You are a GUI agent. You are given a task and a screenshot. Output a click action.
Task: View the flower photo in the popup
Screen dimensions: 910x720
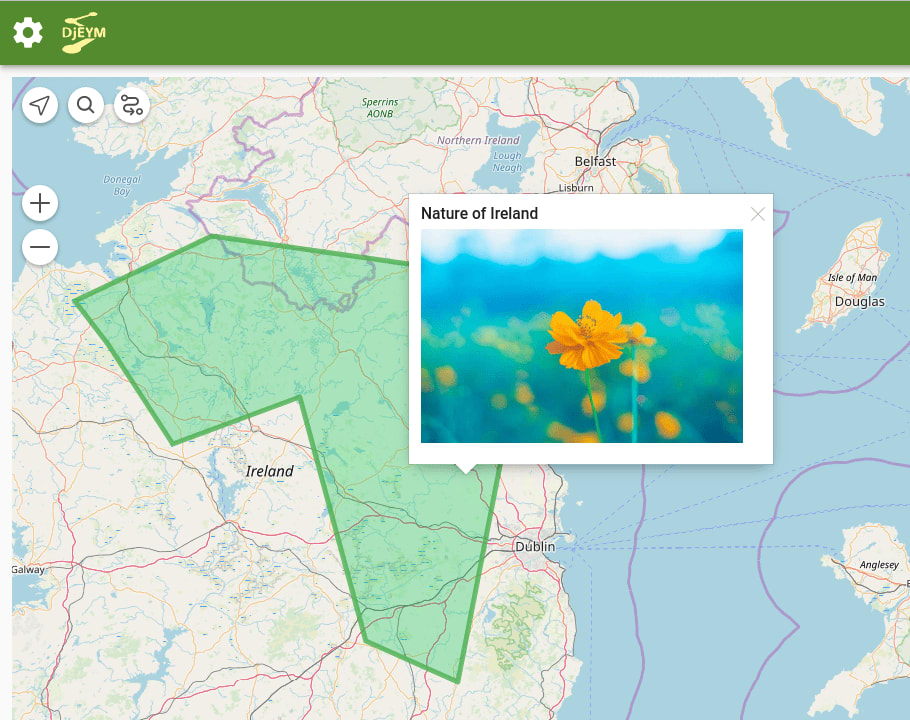tap(583, 334)
